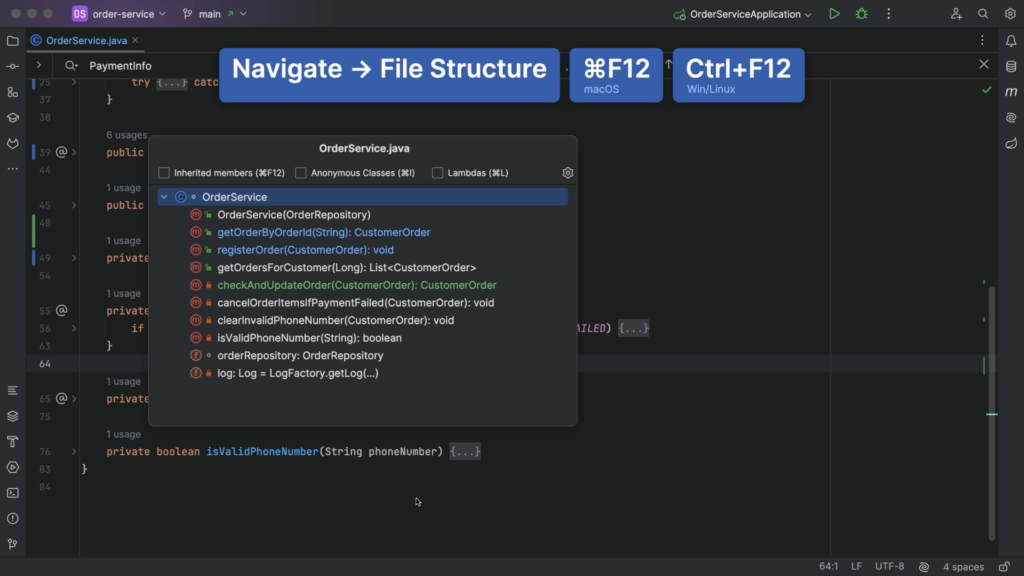Enable Inherited members checkbox
Image resolution: width=1024 pixels, height=576 pixels.
164,173
